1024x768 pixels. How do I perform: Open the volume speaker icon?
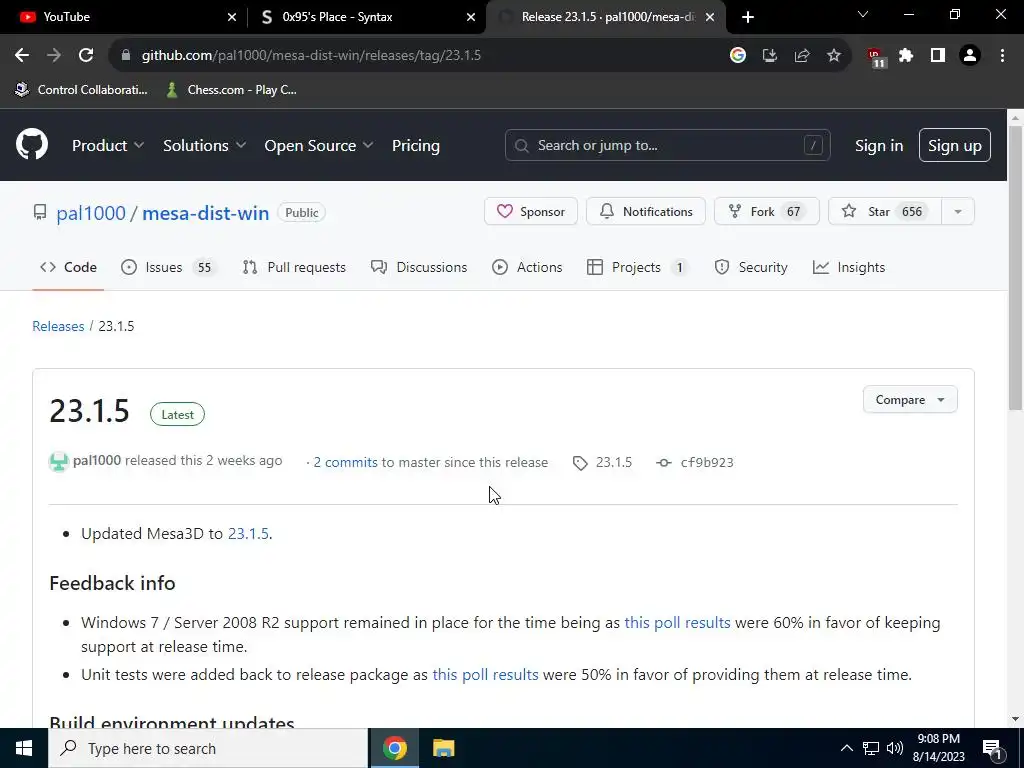click(x=895, y=748)
